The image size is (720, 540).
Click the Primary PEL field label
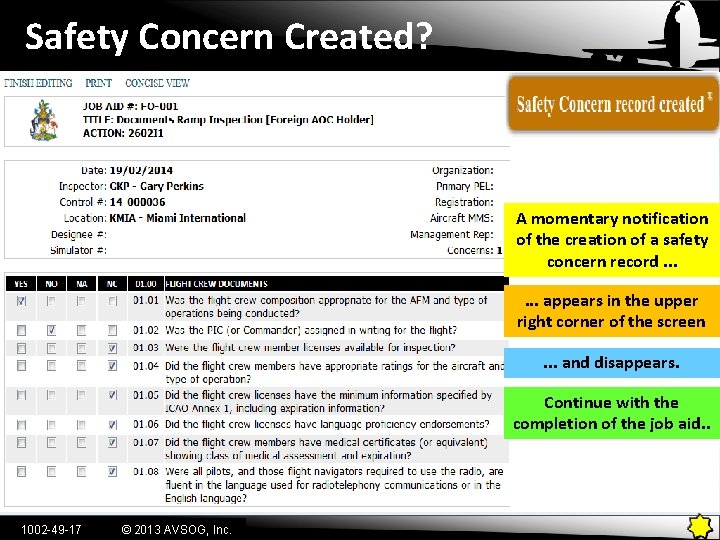tap(465, 186)
